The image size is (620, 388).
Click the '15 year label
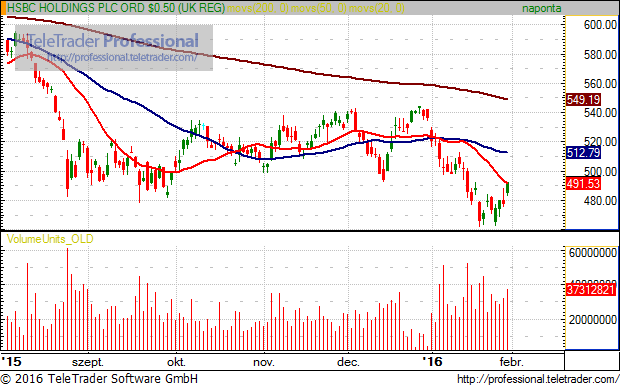tap(11, 362)
